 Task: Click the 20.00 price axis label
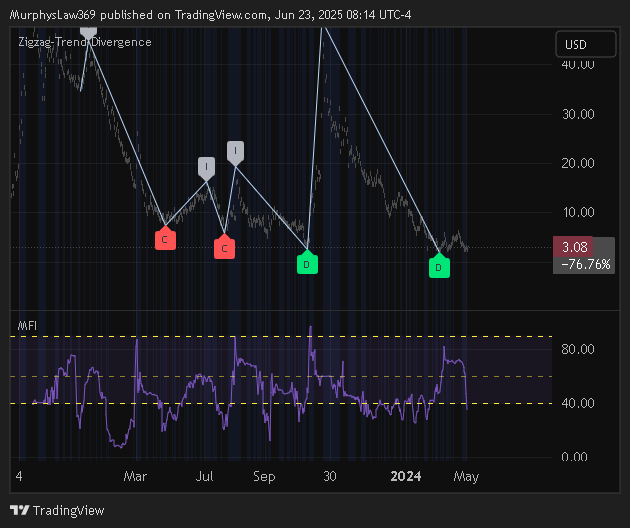click(x=578, y=163)
